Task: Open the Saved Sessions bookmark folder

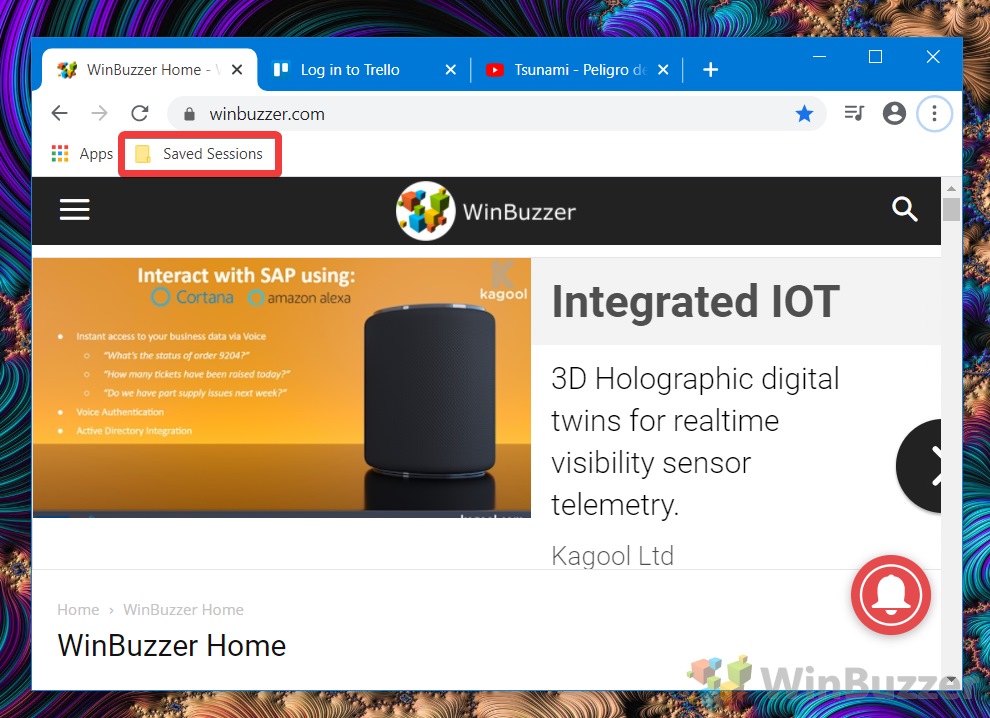Action: pos(200,154)
